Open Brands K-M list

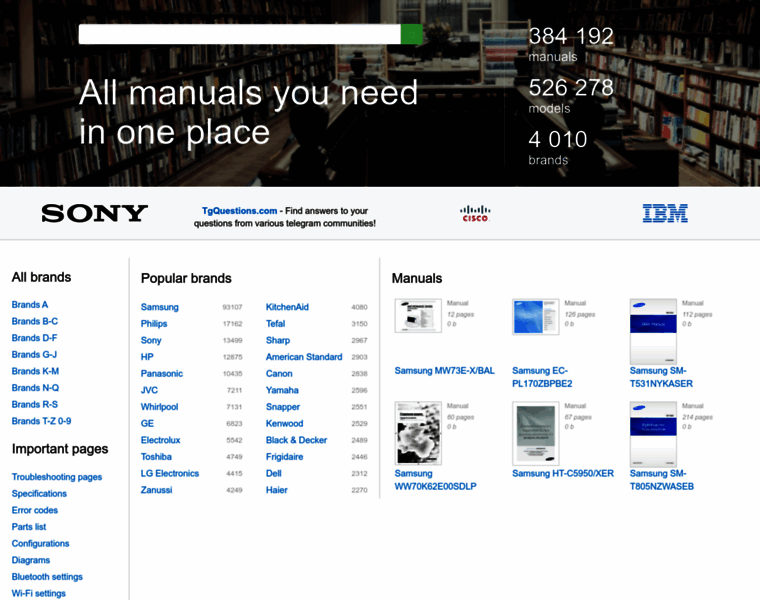[x=35, y=371]
